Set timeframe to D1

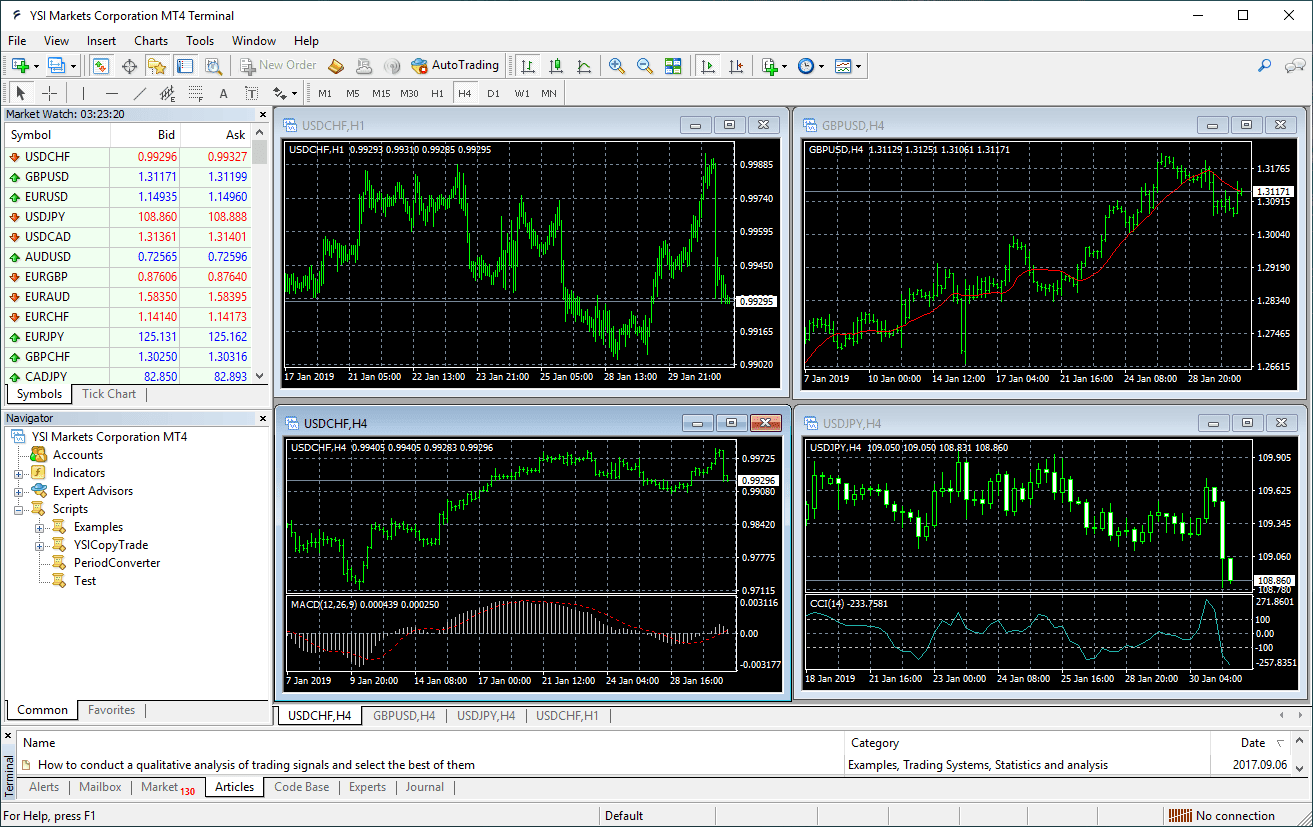point(493,93)
